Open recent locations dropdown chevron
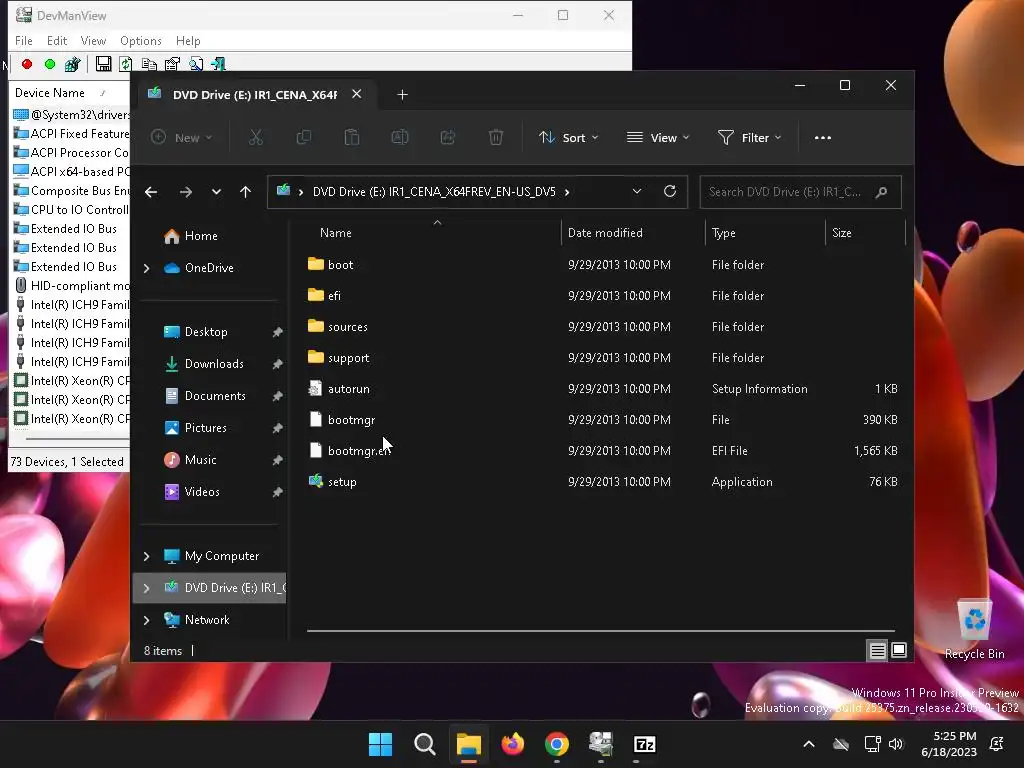Viewport: 1024px width, 768px height. pyautogui.click(x=216, y=192)
